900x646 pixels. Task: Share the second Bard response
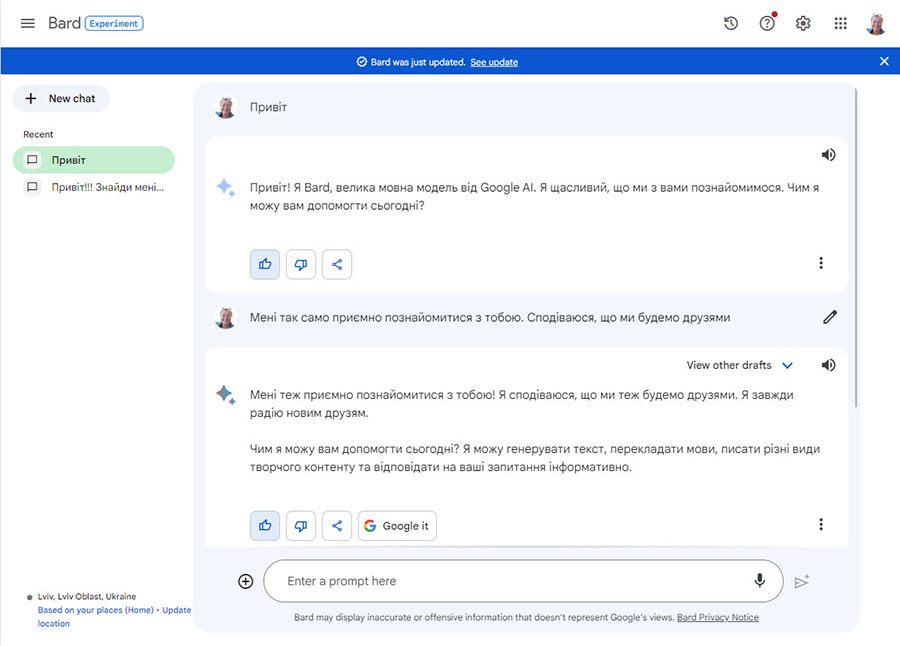click(x=337, y=525)
